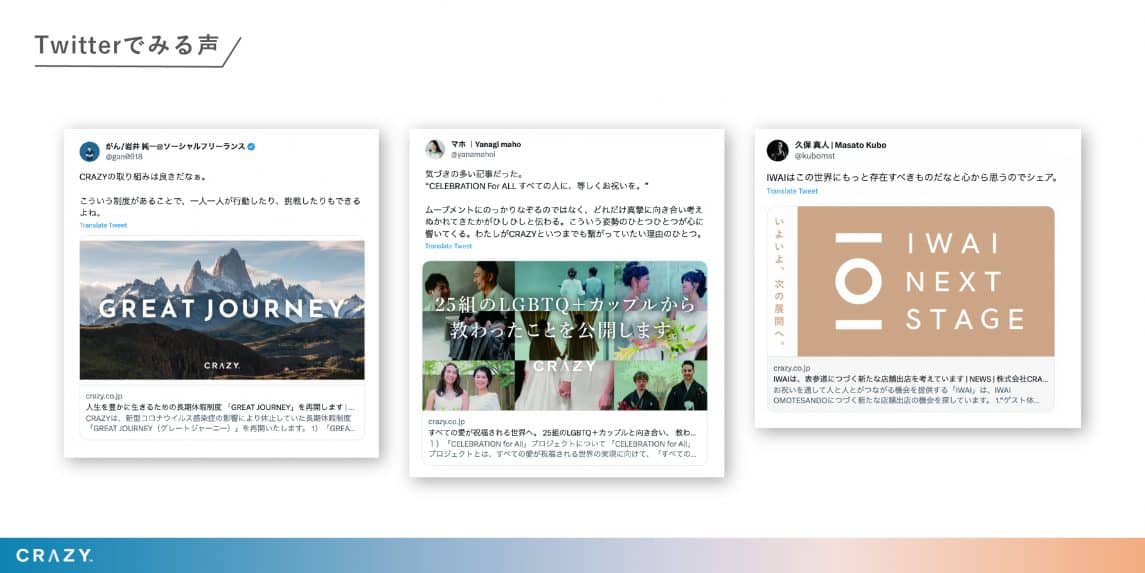Open the handle @gan0918
Image resolution: width=1145 pixels, height=573 pixels.
coord(124,157)
